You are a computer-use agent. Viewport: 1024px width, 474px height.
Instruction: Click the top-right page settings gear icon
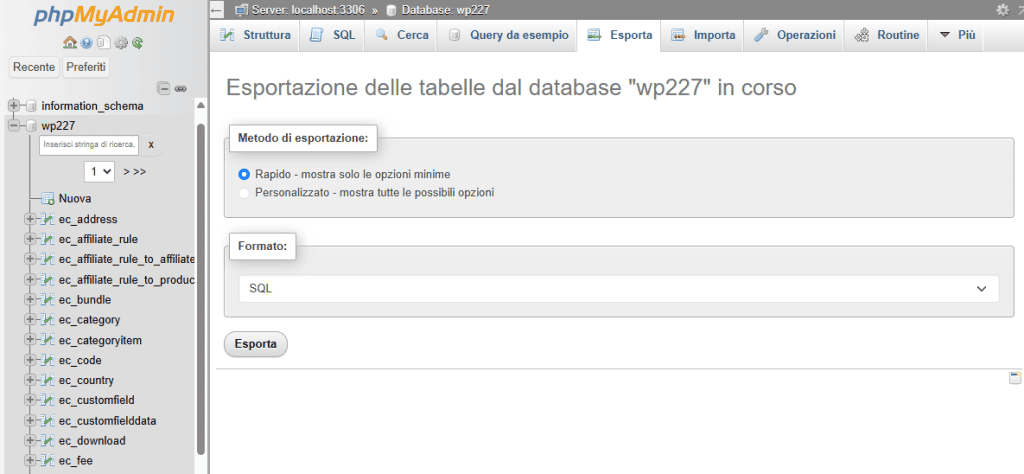1002,10
